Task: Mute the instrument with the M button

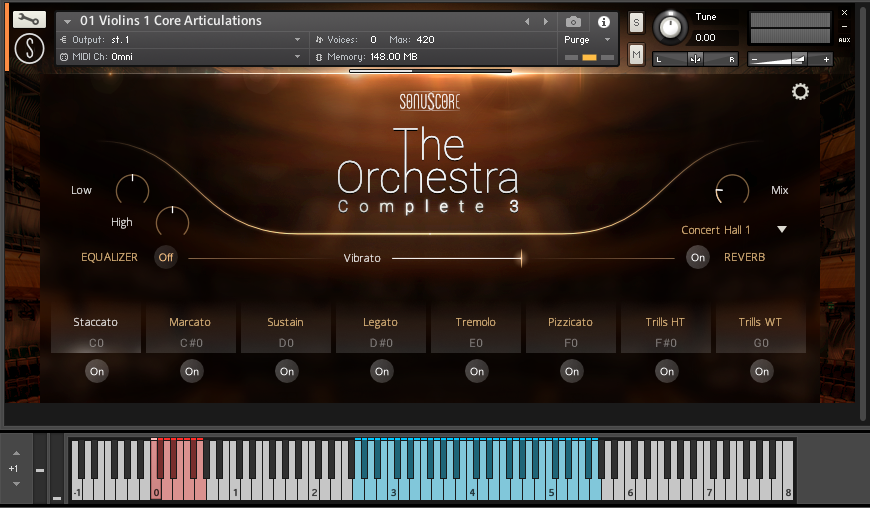Action: [636, 54]
